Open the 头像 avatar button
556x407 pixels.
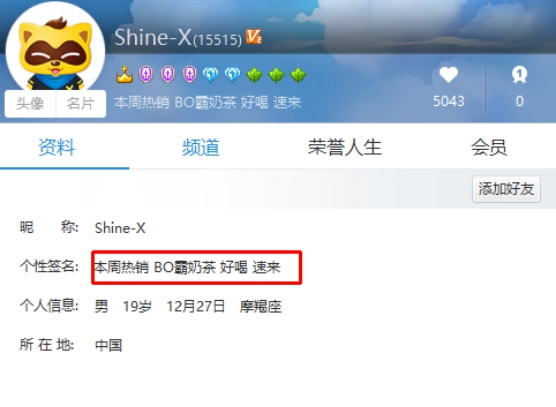point(30,104)
